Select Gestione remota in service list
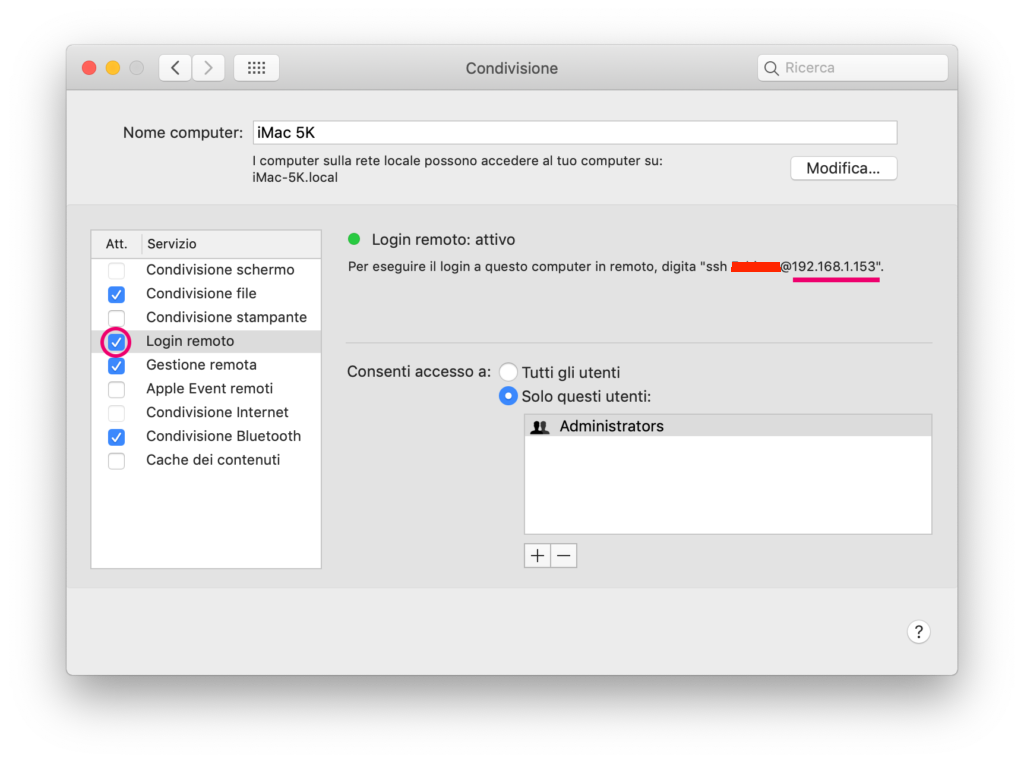This screenshot has height=763, width=1024. [x=201, y=365]
